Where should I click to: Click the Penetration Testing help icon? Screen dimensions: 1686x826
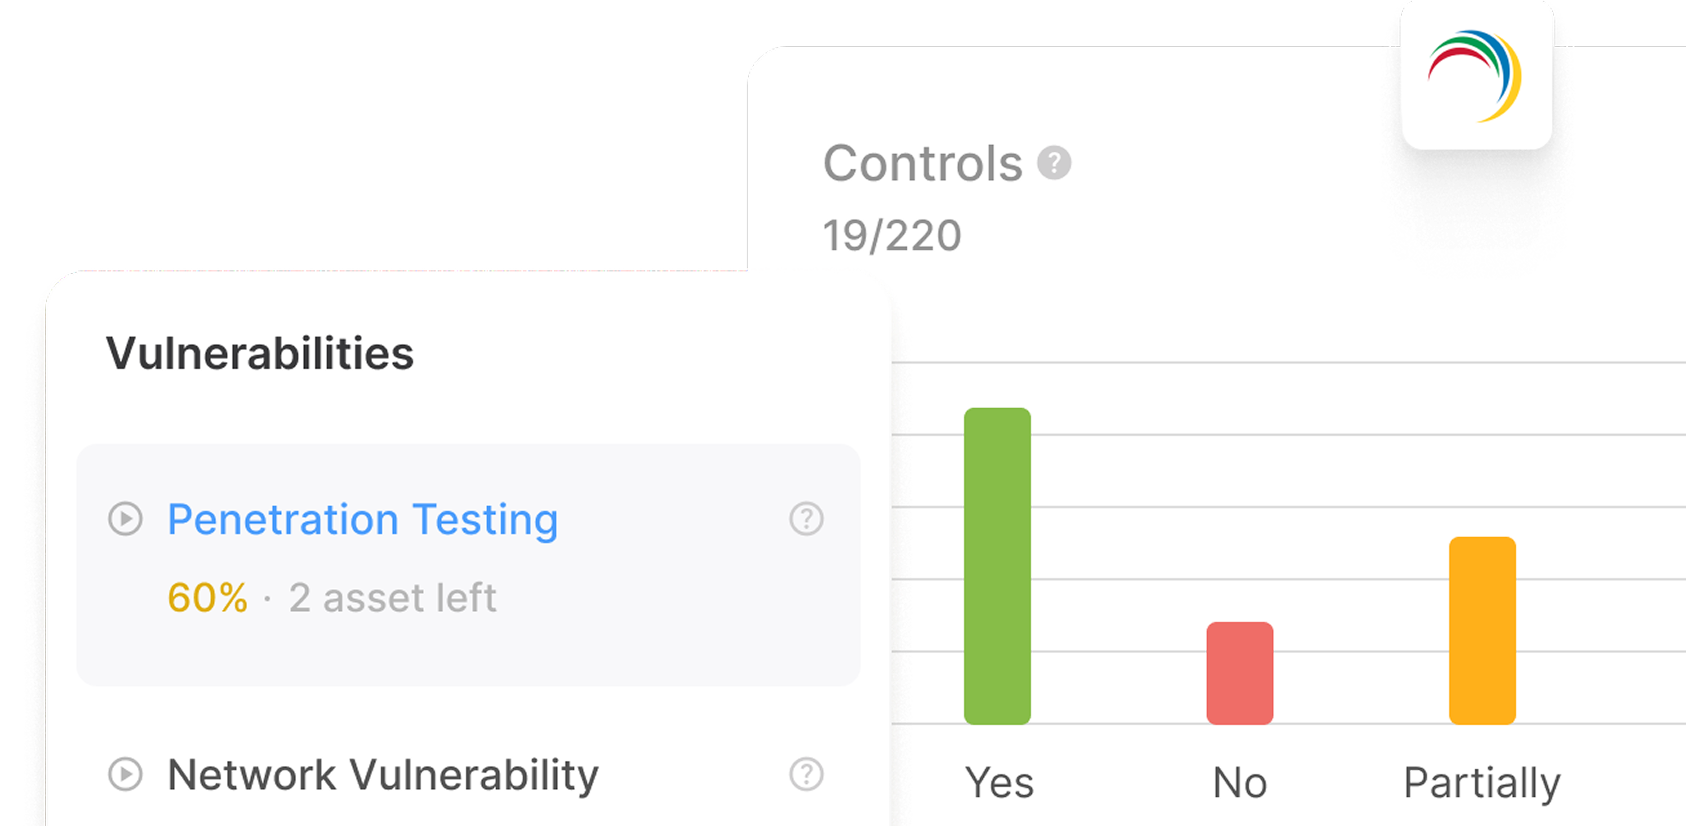point(806,519)
